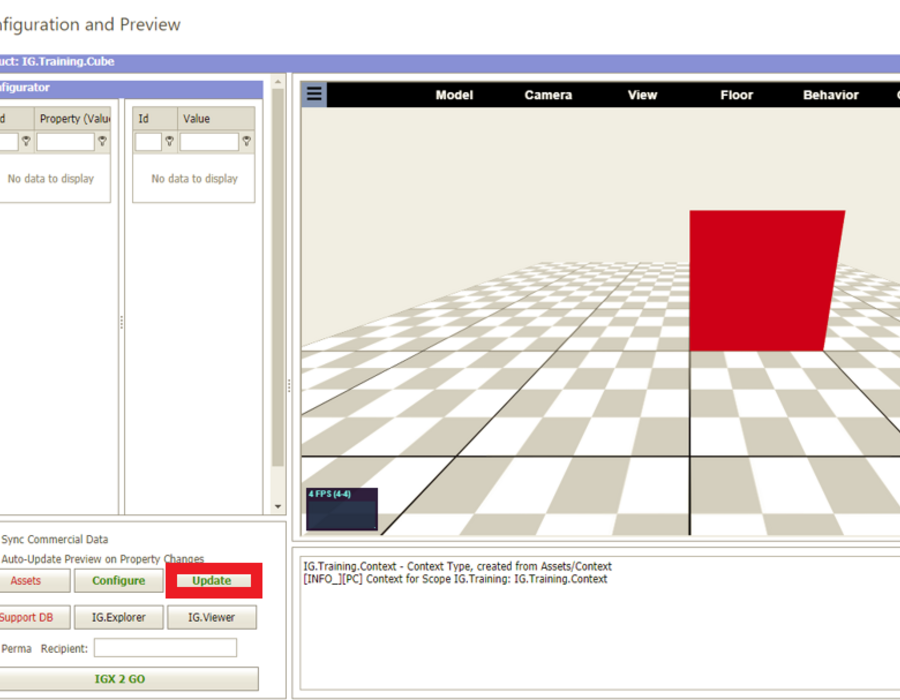Viewport: 900px width, 700px height.
Task: Open the hamburger menu in the 3D viewer
Action: pos(314,94)
